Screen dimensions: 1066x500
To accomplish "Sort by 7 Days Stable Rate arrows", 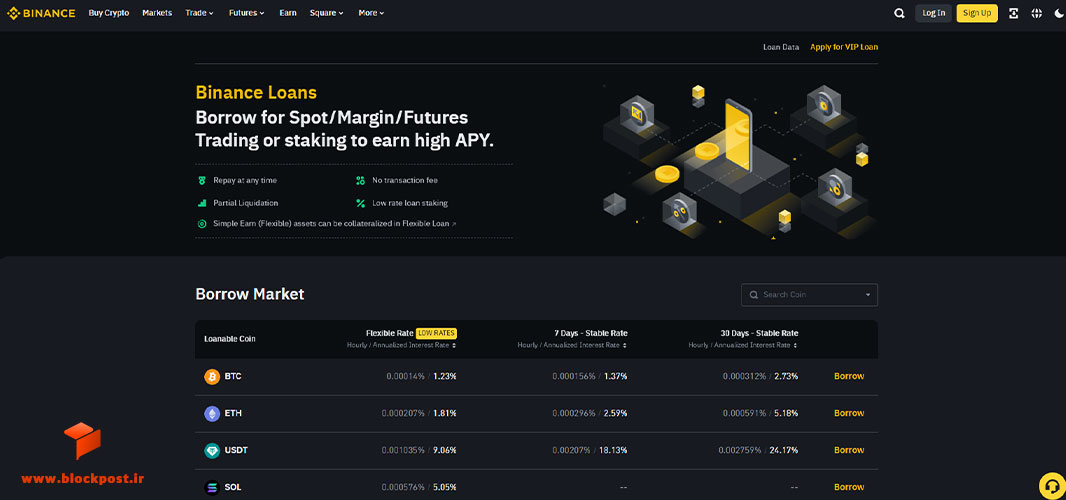I will (624, 346).
